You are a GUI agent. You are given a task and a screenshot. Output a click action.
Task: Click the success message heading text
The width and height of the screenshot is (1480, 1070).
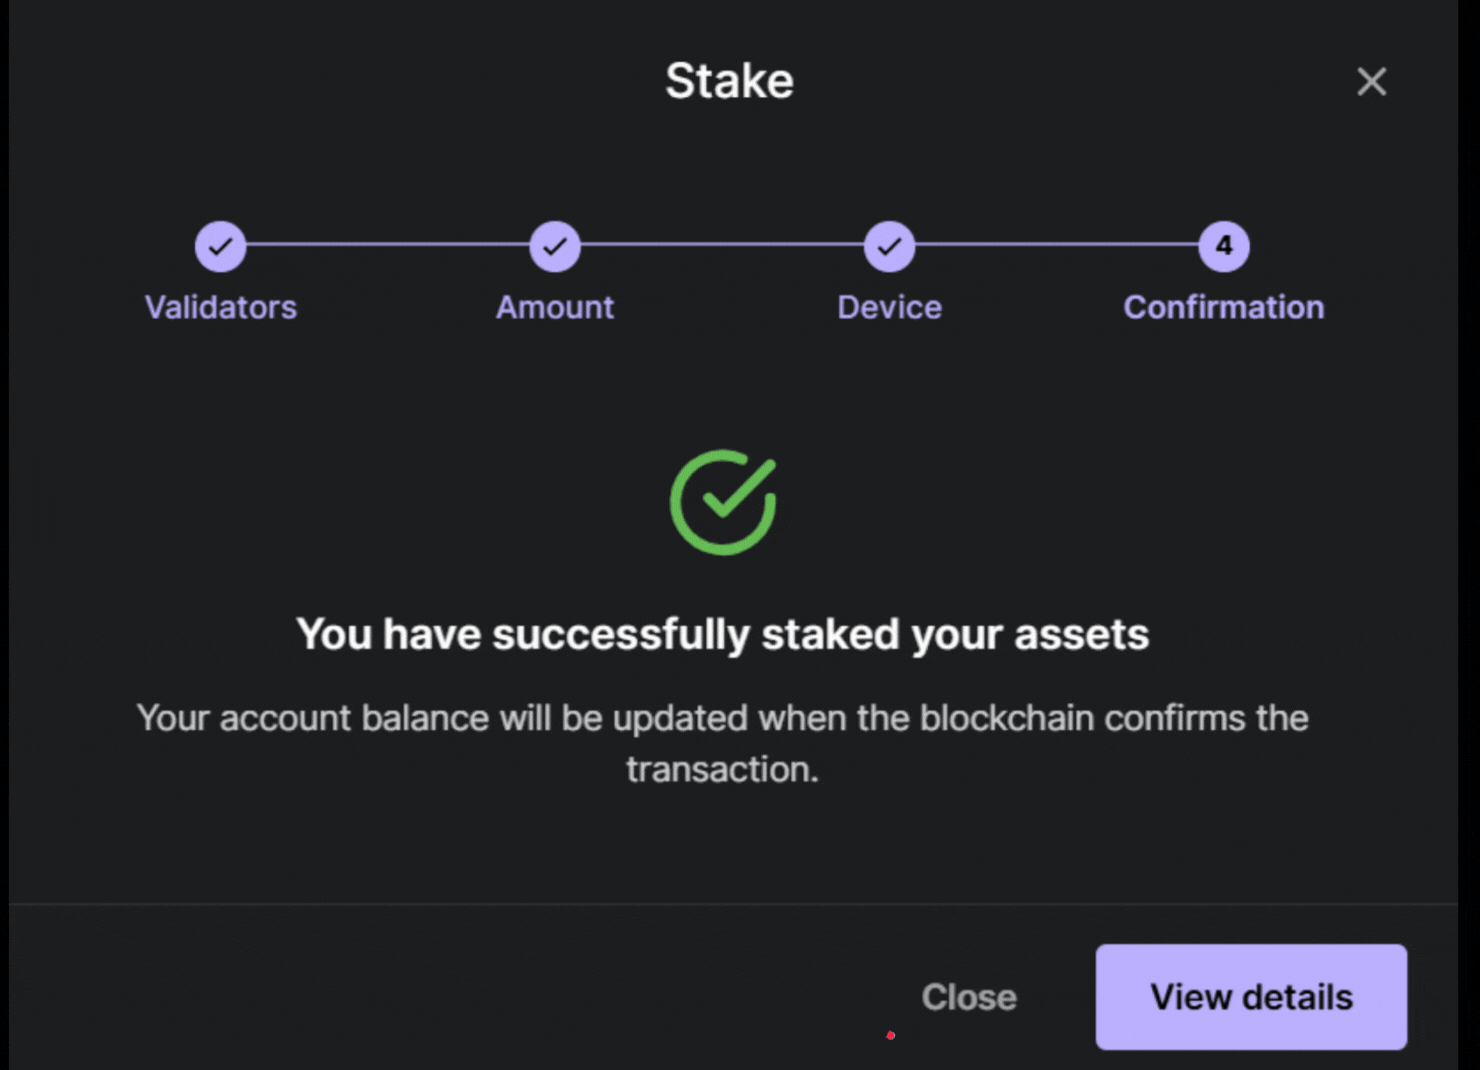(723, 634)
